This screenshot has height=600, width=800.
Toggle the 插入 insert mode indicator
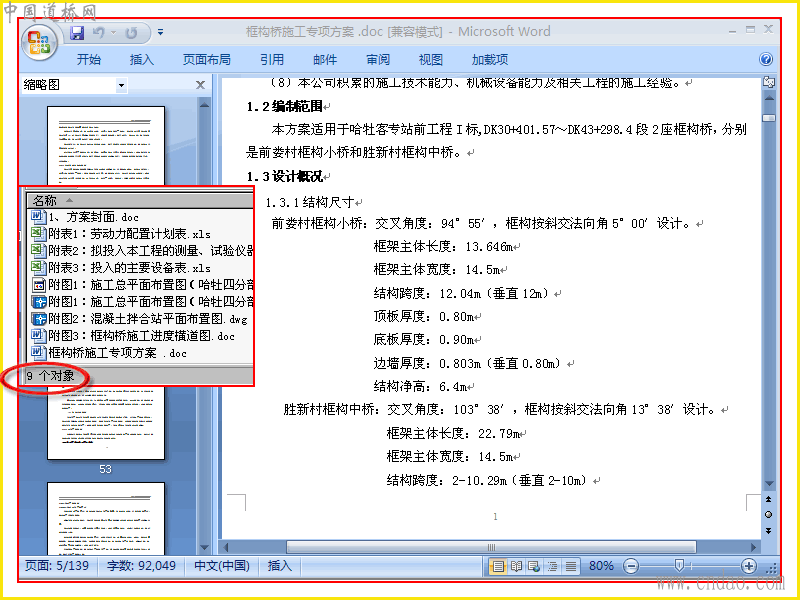(x=280, y=565)
